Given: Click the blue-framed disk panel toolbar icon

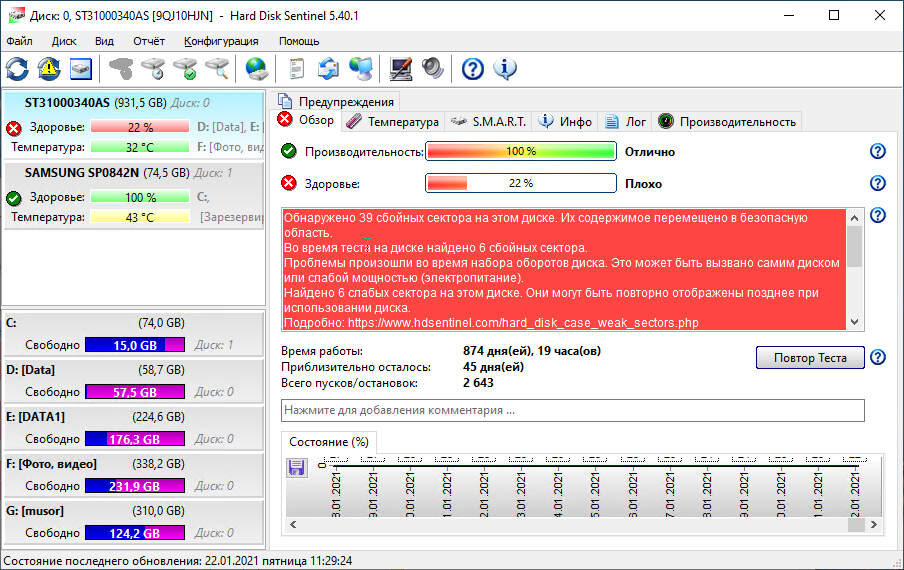Looking at the screenshot, I should (81, 69).
